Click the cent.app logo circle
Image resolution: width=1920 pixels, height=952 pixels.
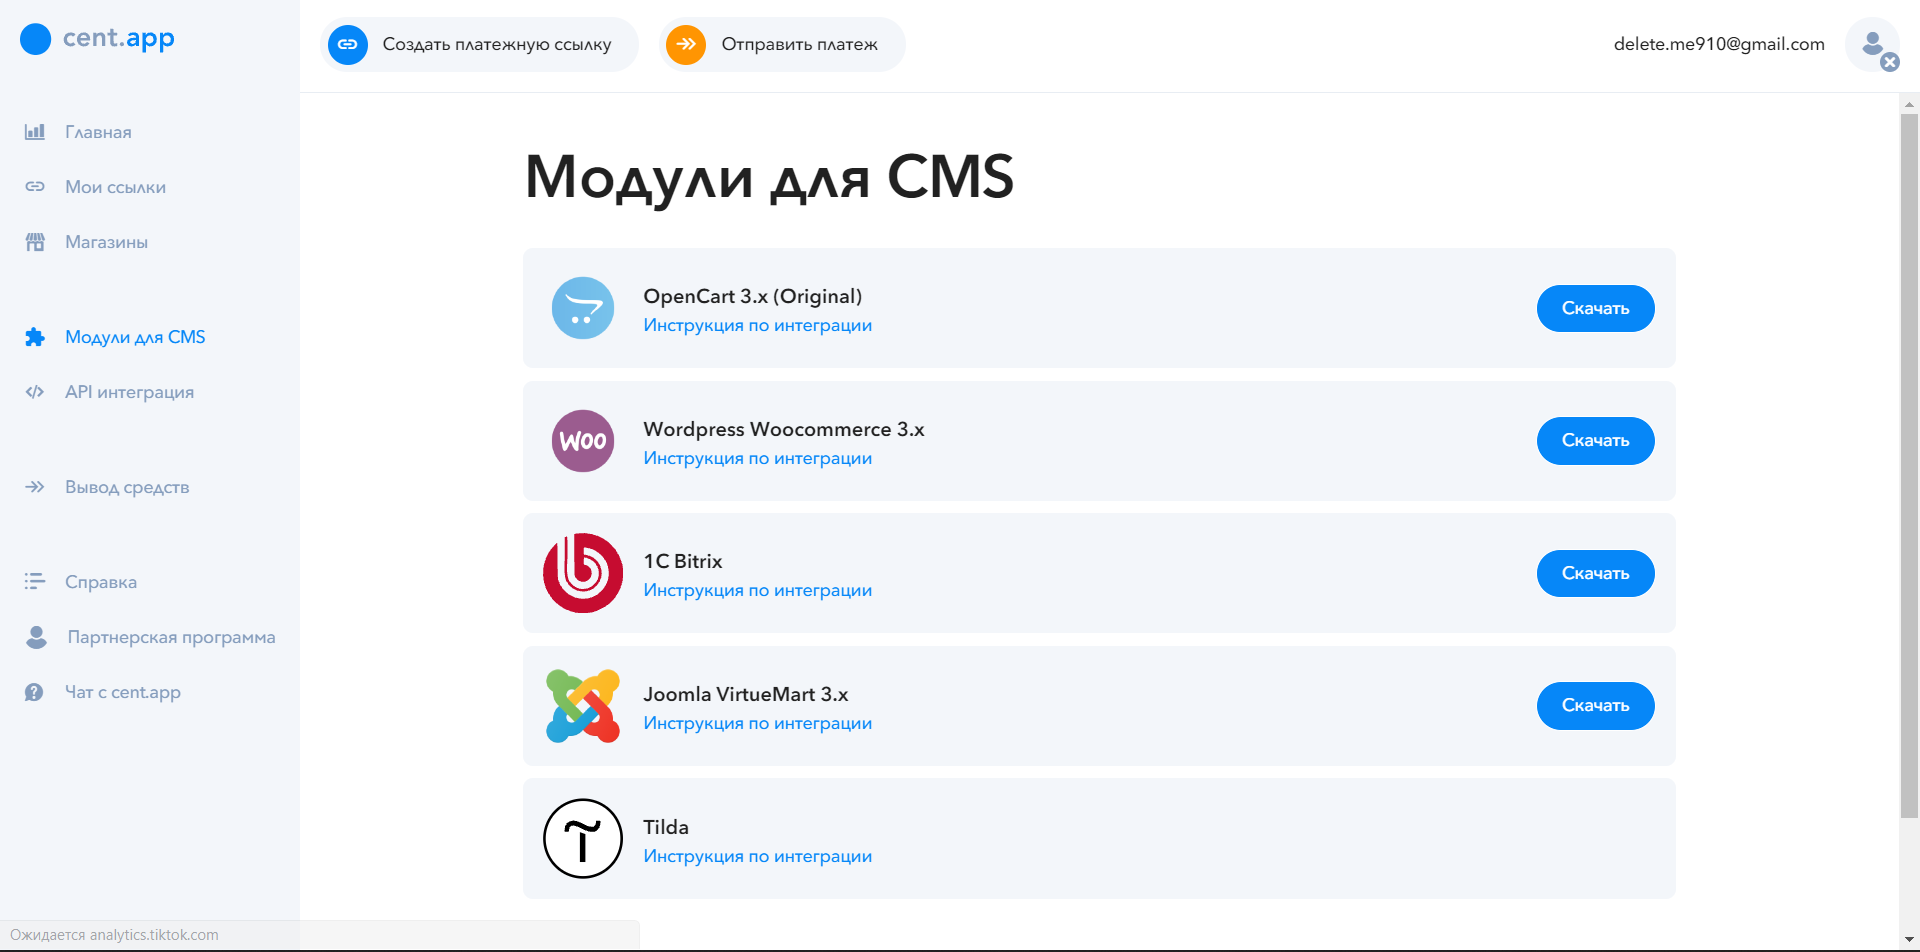35,39
